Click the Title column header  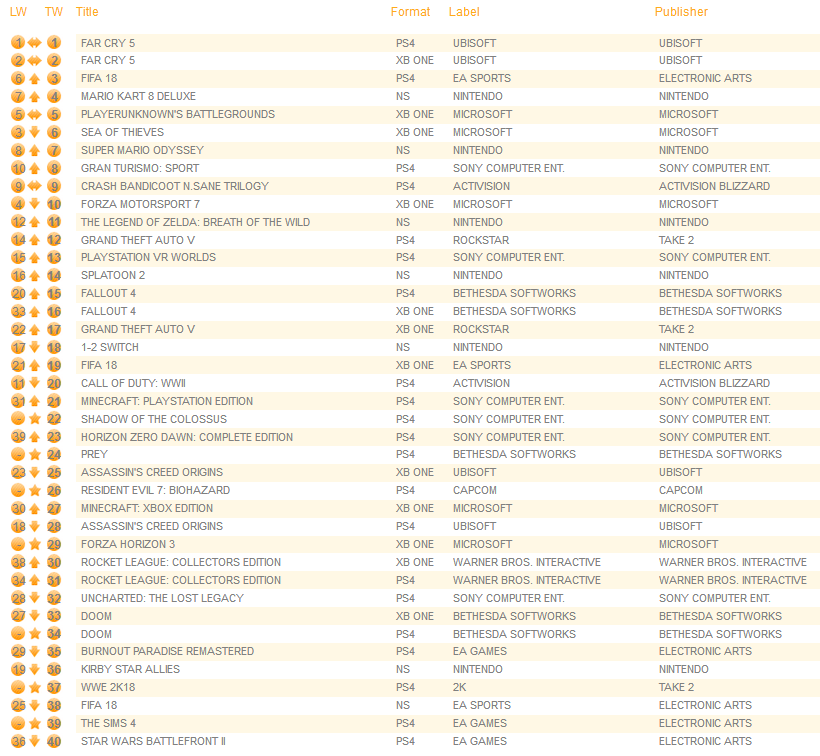(x=87, y=12)
